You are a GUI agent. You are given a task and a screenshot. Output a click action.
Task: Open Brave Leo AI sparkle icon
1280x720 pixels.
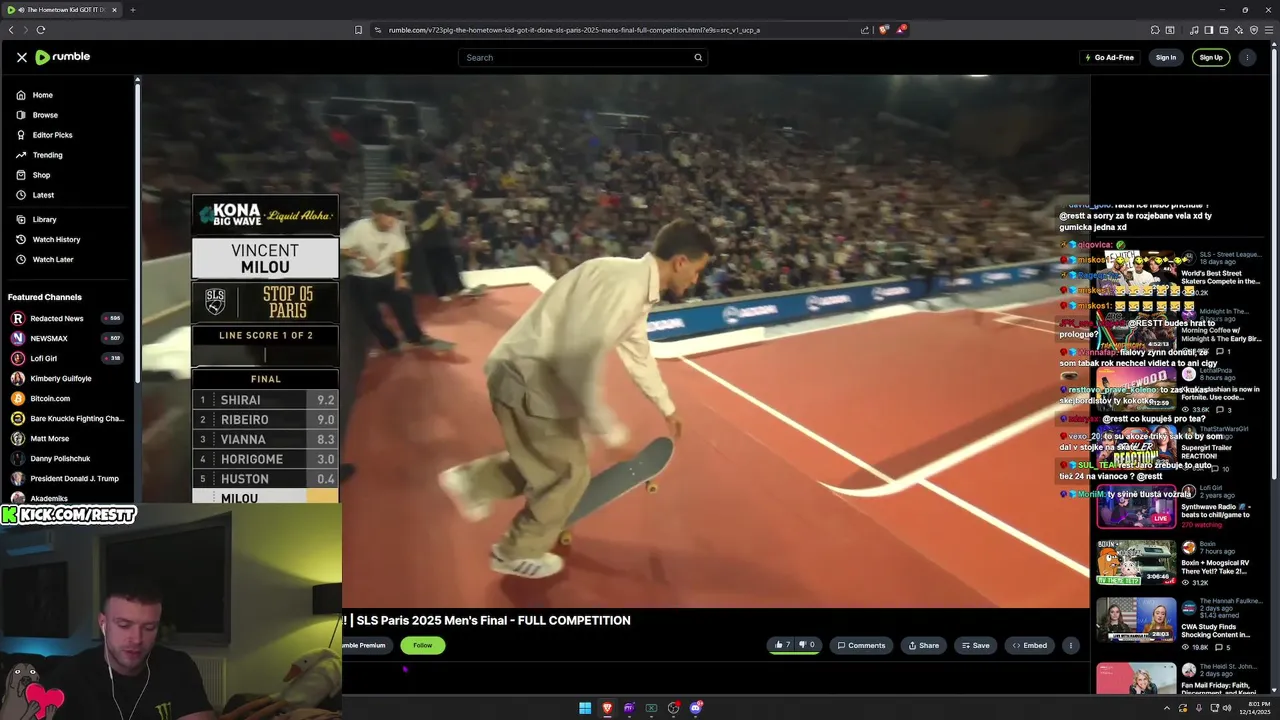click(x=1238, y=30)
